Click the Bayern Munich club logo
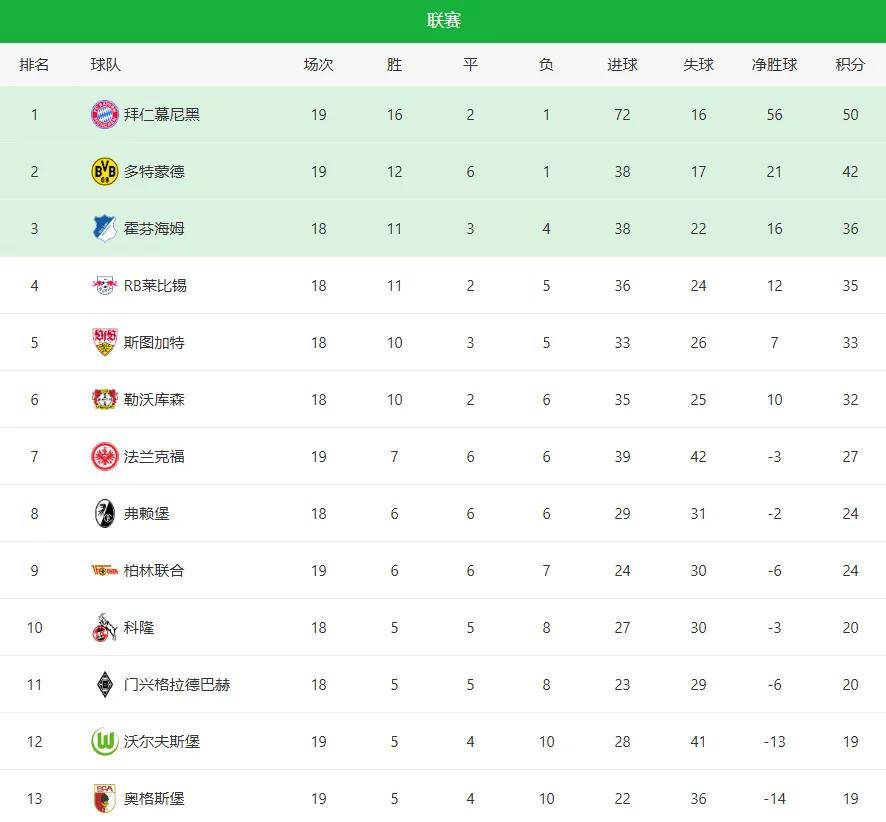The image size is (886, 822). (x=105, y=114)
